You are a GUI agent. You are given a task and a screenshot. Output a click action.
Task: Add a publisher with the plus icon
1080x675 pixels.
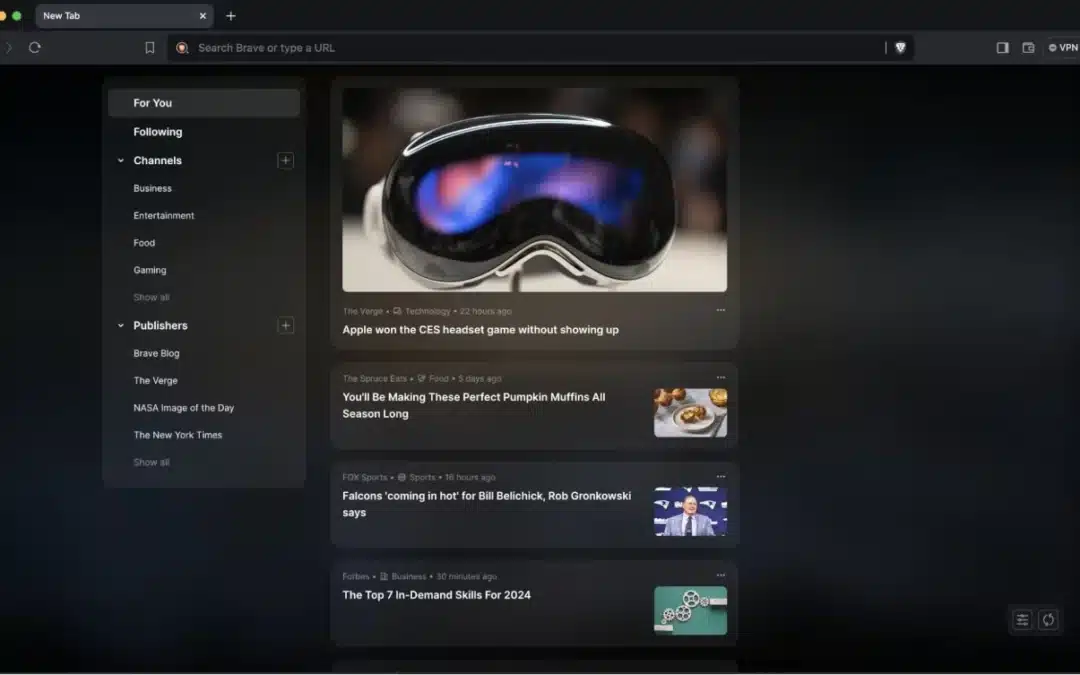pos(285,325)
